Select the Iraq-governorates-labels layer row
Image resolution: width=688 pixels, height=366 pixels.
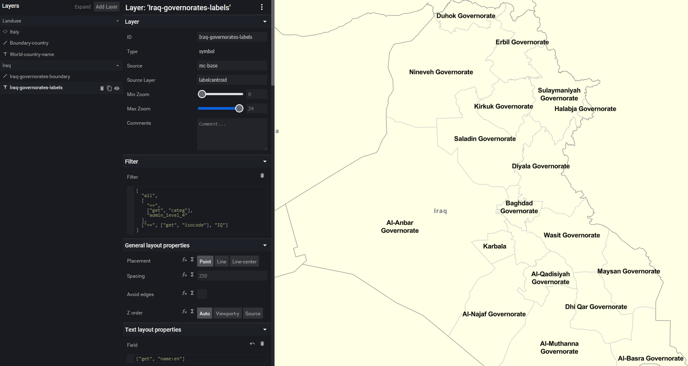(x=61, y=88)
